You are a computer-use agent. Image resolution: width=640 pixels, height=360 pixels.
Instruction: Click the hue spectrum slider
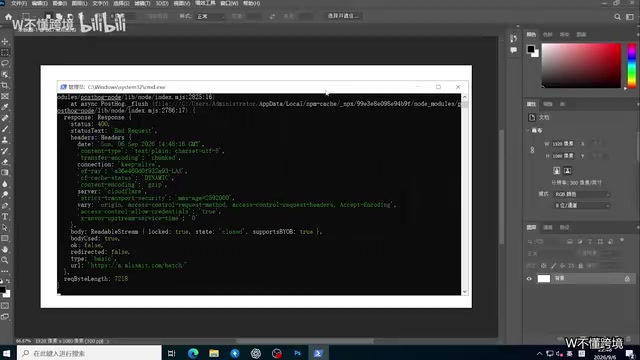tap(631, 65)
